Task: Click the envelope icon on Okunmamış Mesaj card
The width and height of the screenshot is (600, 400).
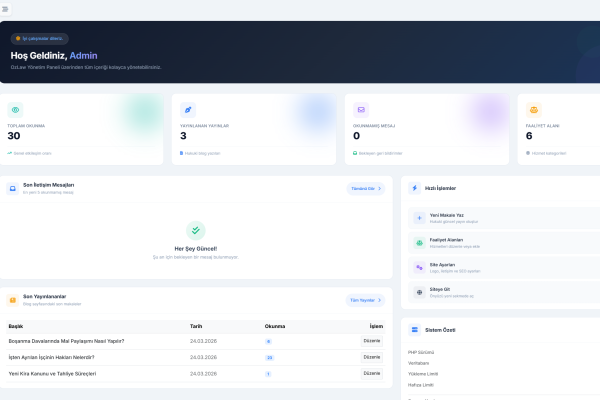Action: [x=361, y=109]
